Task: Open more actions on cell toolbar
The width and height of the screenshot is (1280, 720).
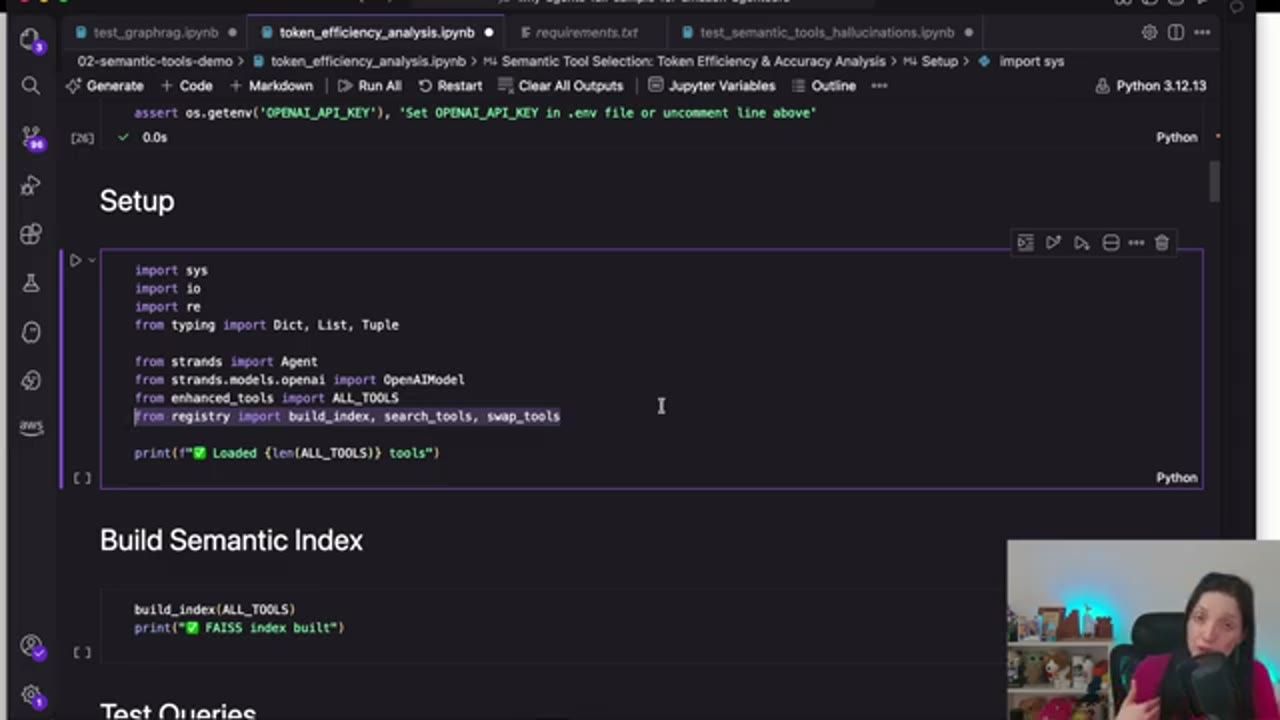Action: [x=1136, y=242]
